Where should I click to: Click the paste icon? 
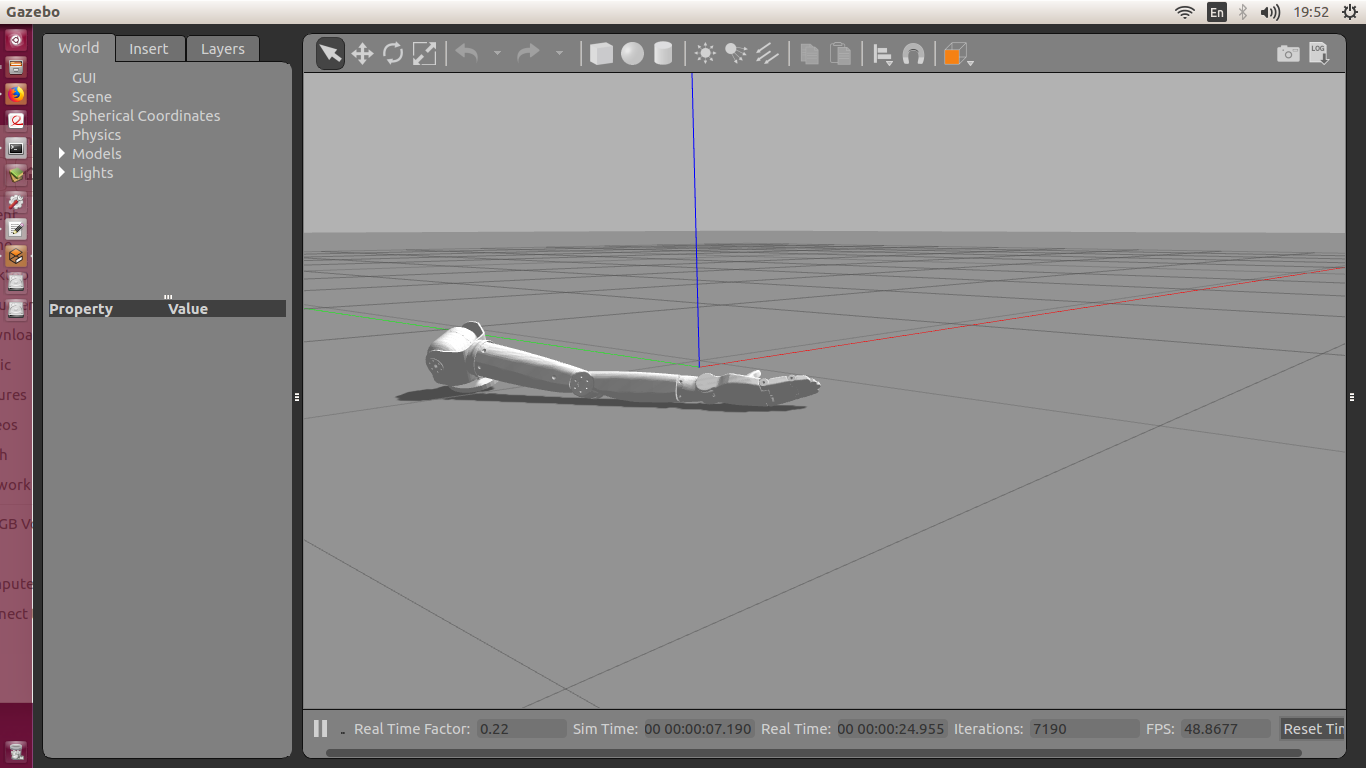point(841,53)
